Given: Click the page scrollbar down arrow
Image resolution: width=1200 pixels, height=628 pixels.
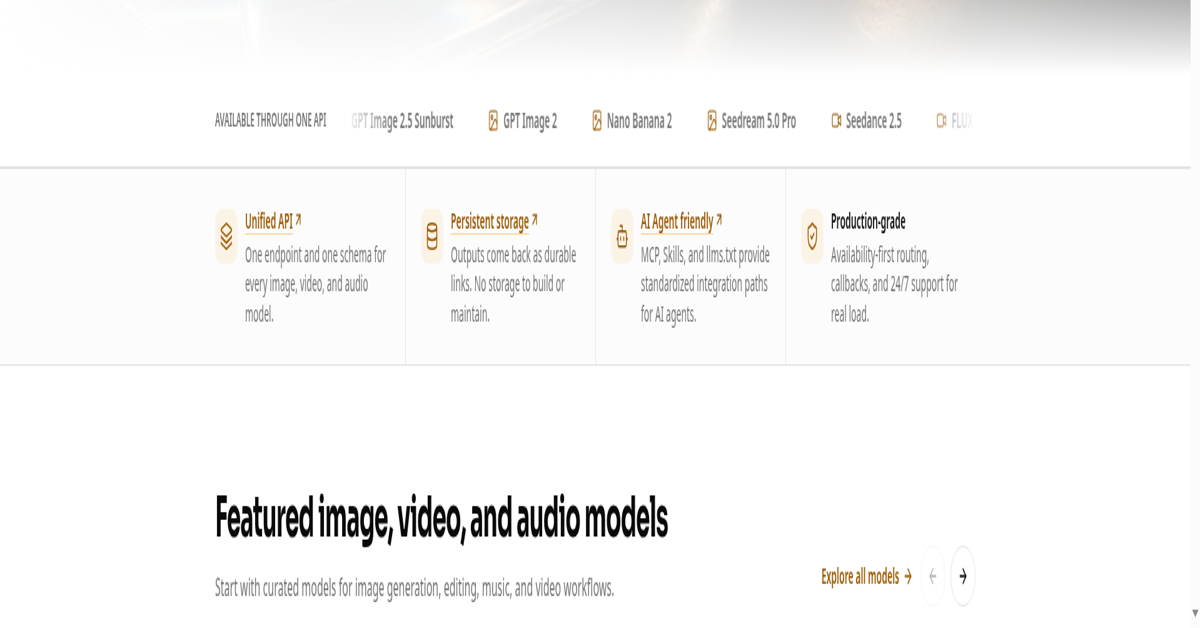Looking at the screenshot, I should pyautogui.click(x=1195, y=613).
